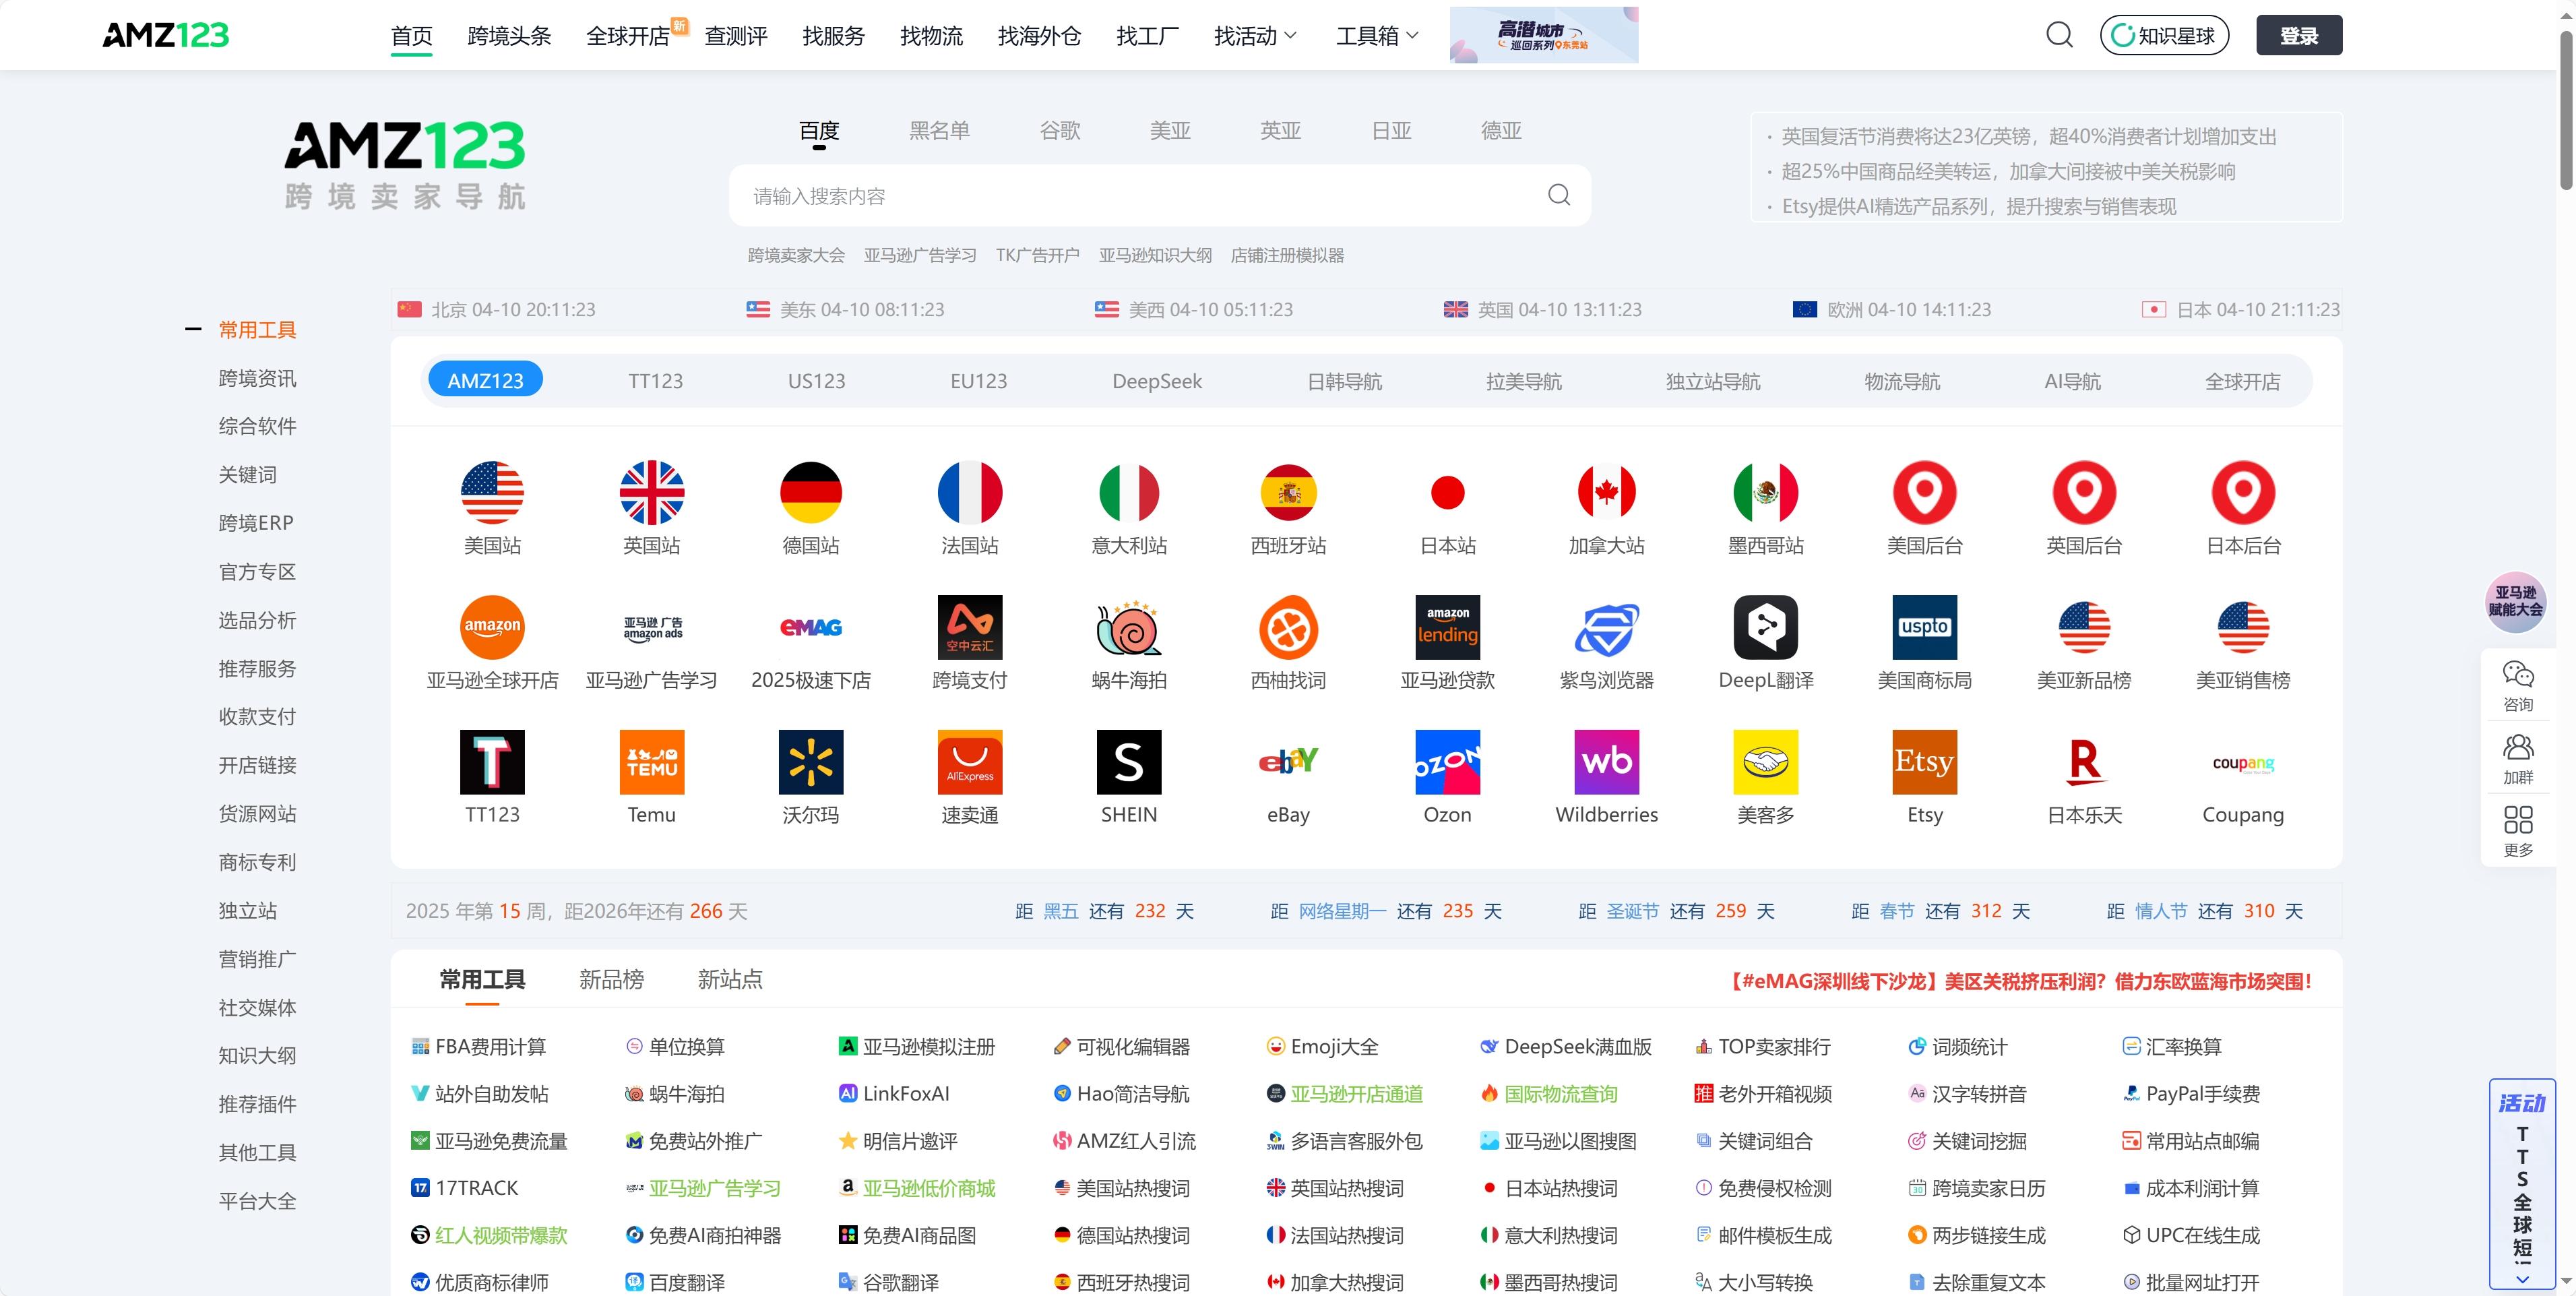The height and width of the screenshot is (1296, 2576).
Task: Open the 汇率换算 tool link
Action: tap(2172, 1047)
